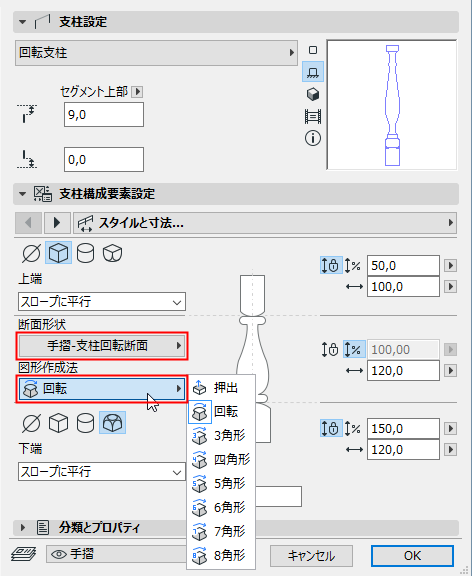Image resolution: width=472 pixels, height=576 pixels.
Task: Open スタイルと寸法 page dropdown
Action: (265, 223)
